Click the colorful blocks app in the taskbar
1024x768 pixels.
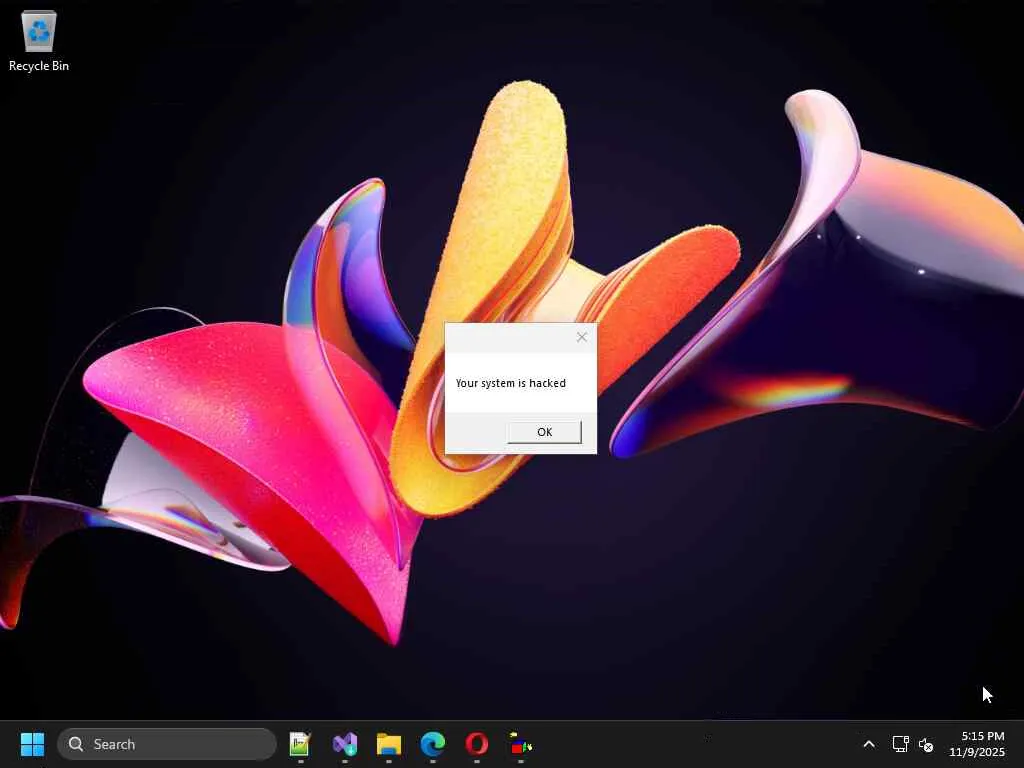(x=520, y=744)
